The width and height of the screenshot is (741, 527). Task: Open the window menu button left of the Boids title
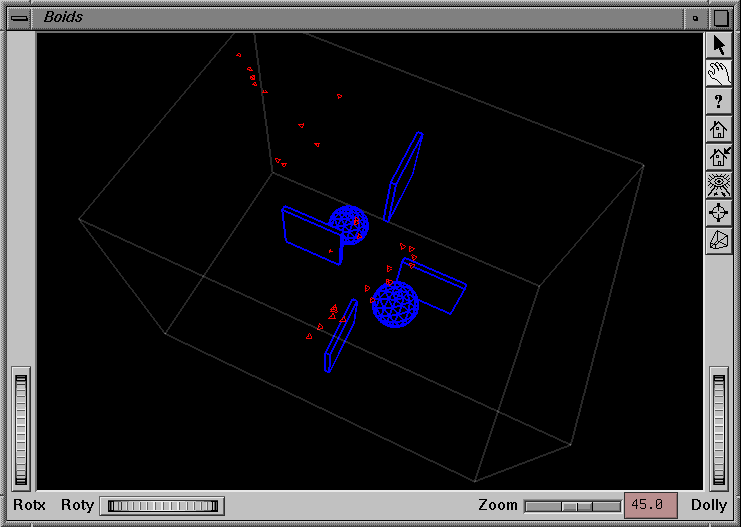click(19, 18)
